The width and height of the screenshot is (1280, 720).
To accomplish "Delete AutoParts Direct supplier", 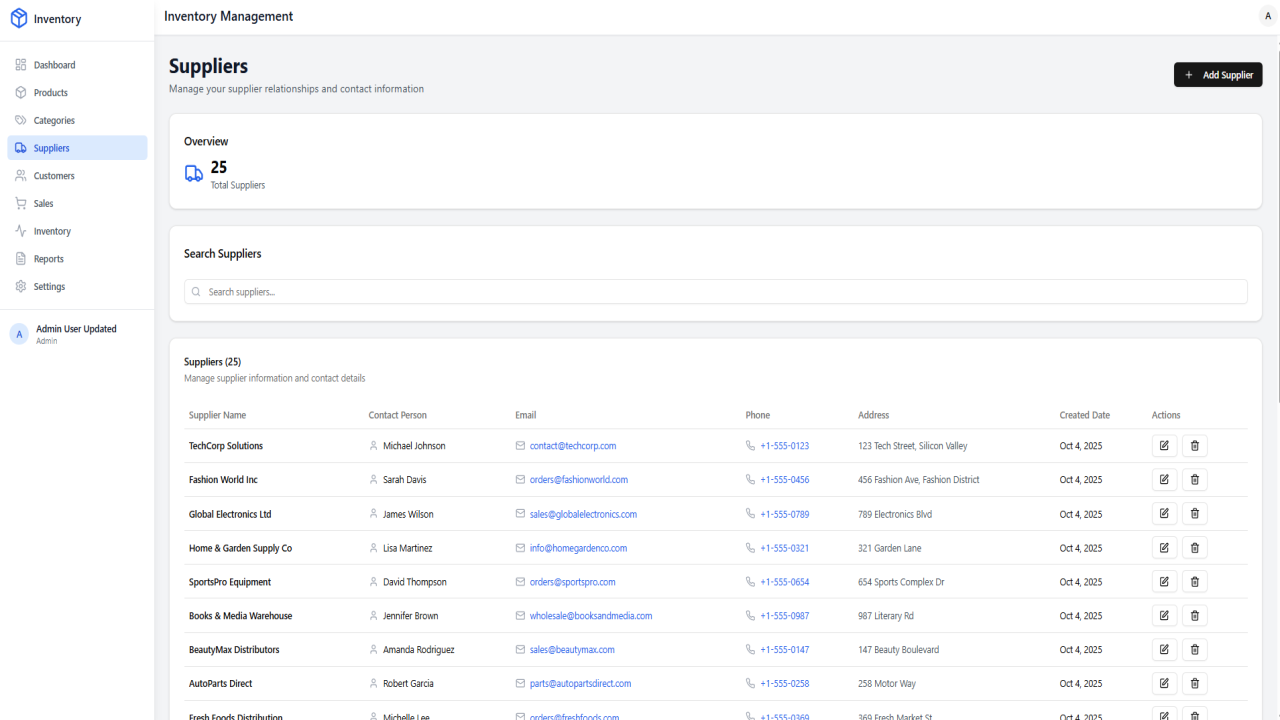I will coord(1195,684).
